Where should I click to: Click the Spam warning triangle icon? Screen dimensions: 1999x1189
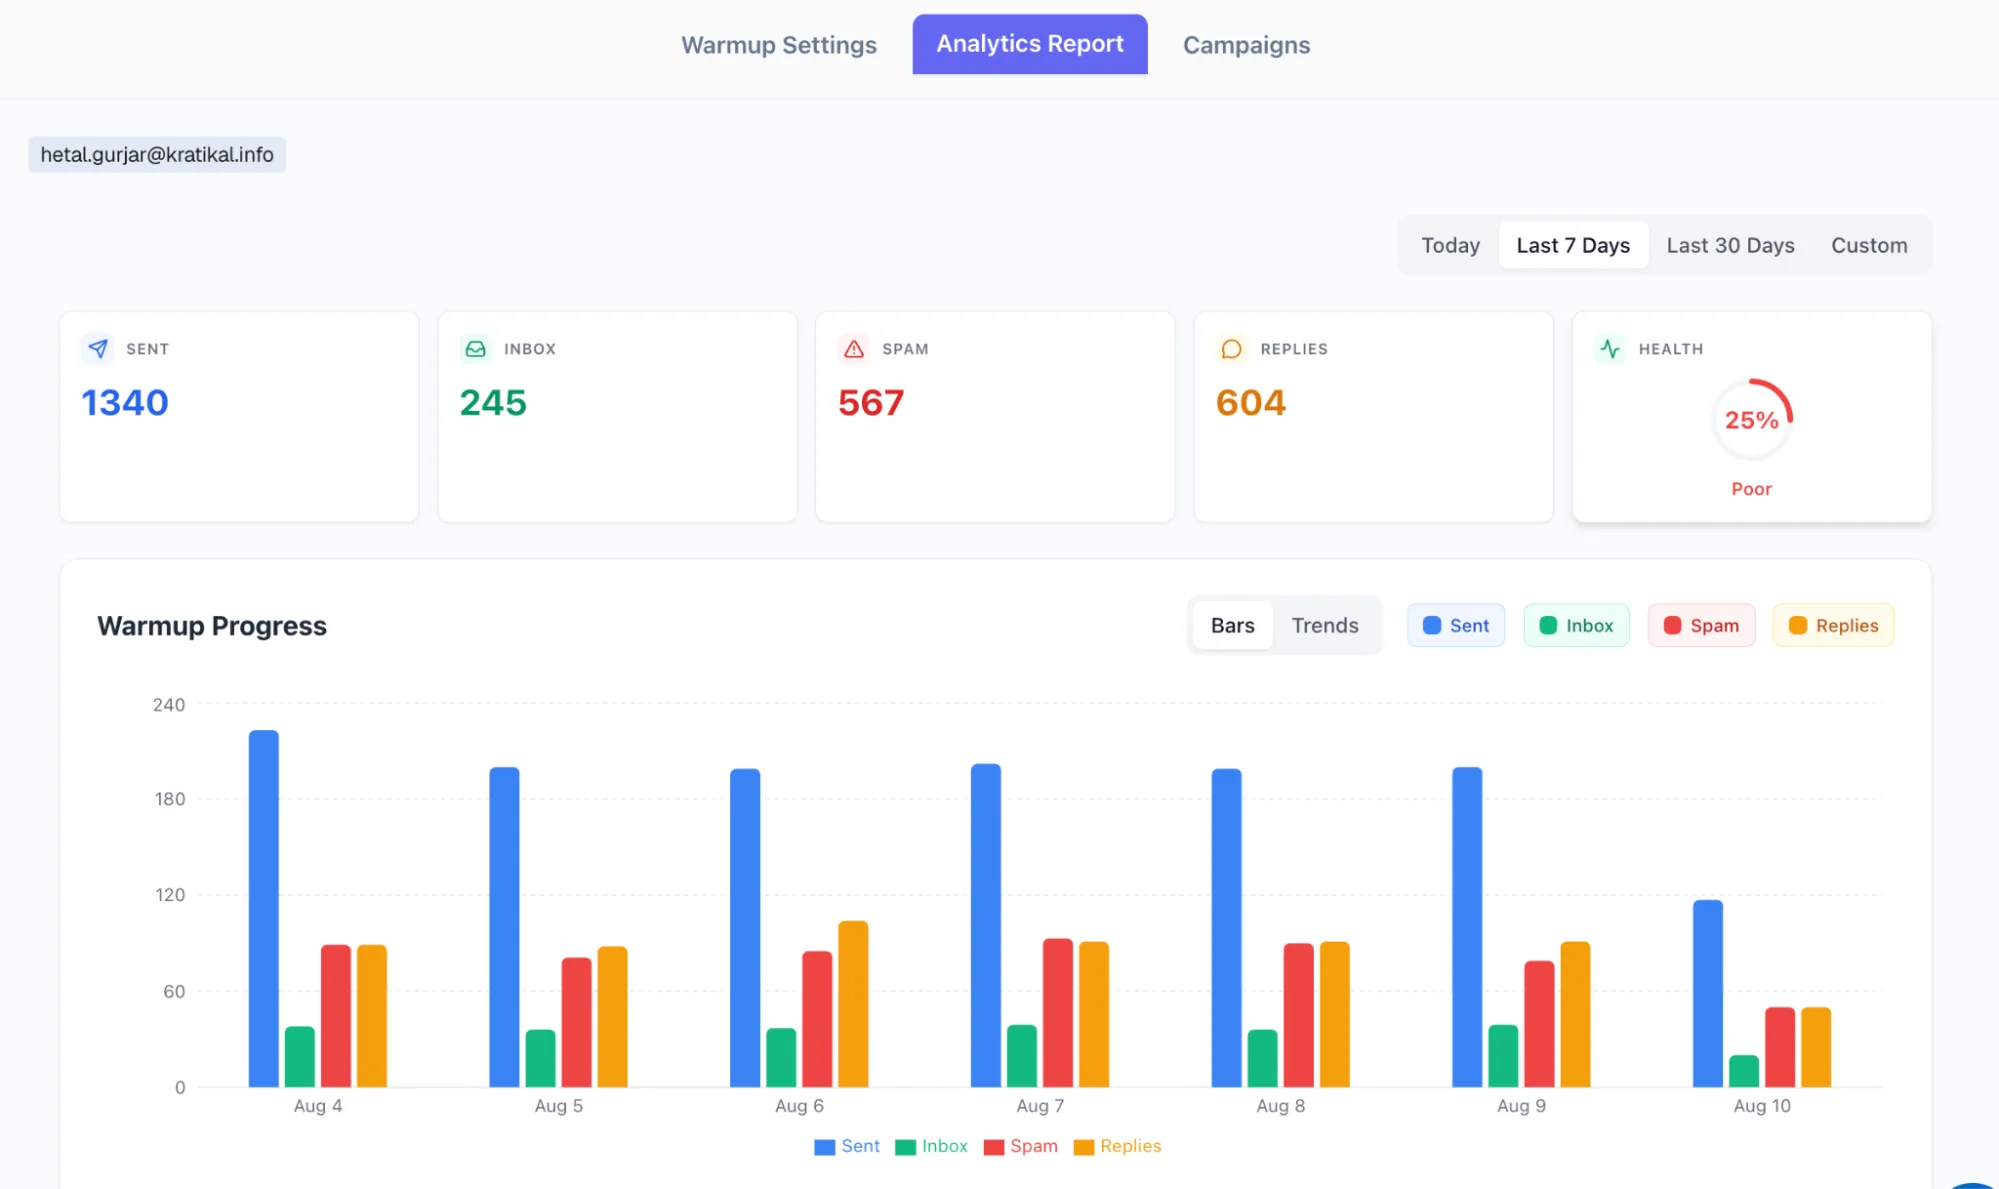pyautogui.click(x=853, y=348)
